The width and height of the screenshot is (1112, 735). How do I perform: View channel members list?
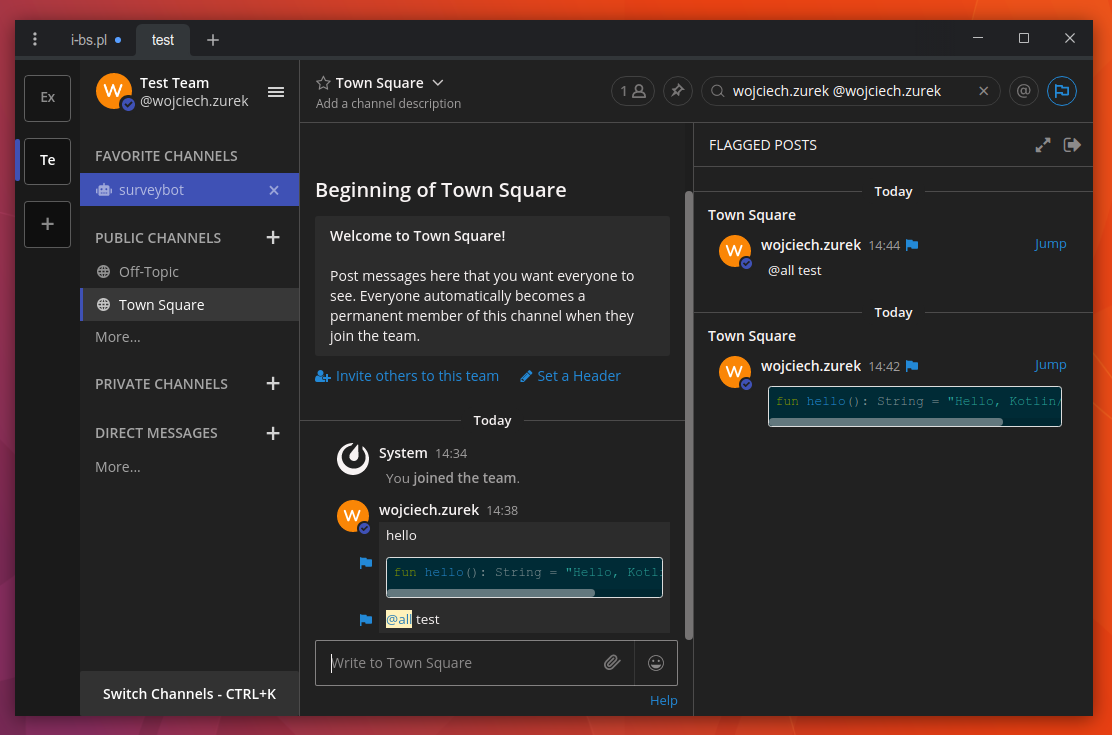click(x=633, y=91)
